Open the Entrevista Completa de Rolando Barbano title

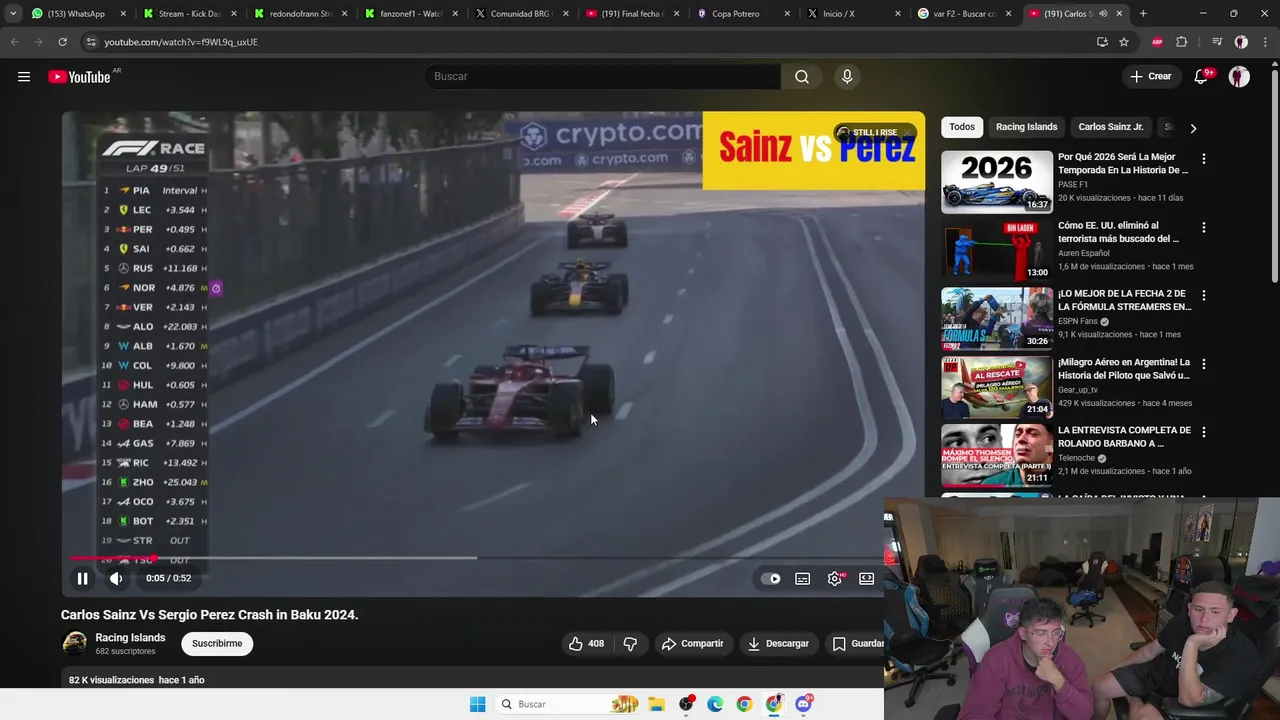tap(1124, 437)
